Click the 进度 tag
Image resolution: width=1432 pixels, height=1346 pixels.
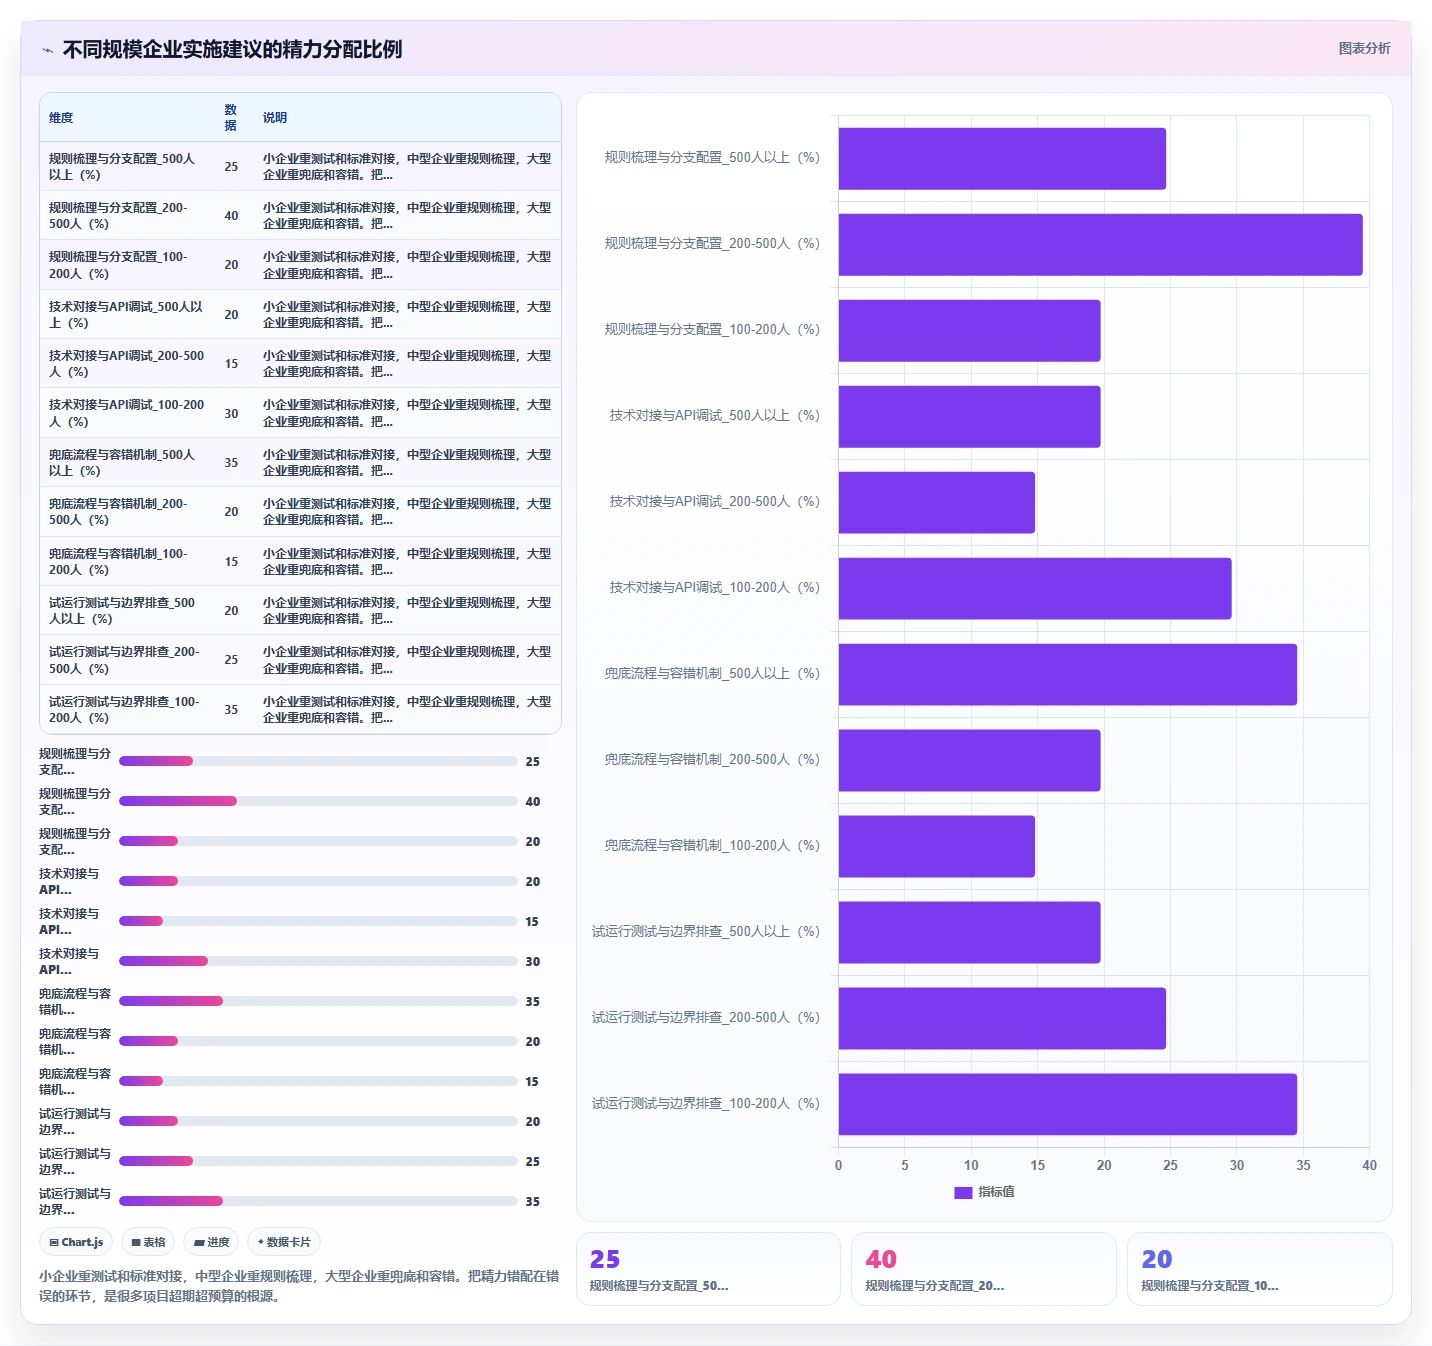coord(211,1242)
